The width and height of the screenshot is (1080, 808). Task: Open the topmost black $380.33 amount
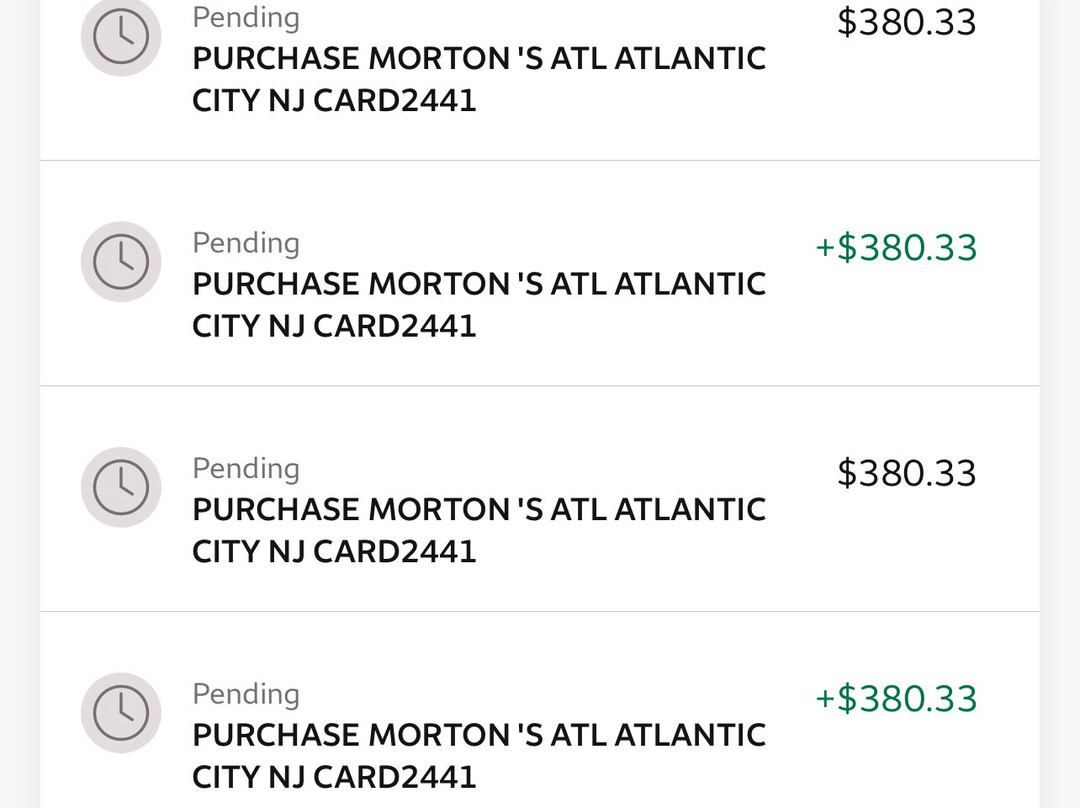[x=906, y=22]
